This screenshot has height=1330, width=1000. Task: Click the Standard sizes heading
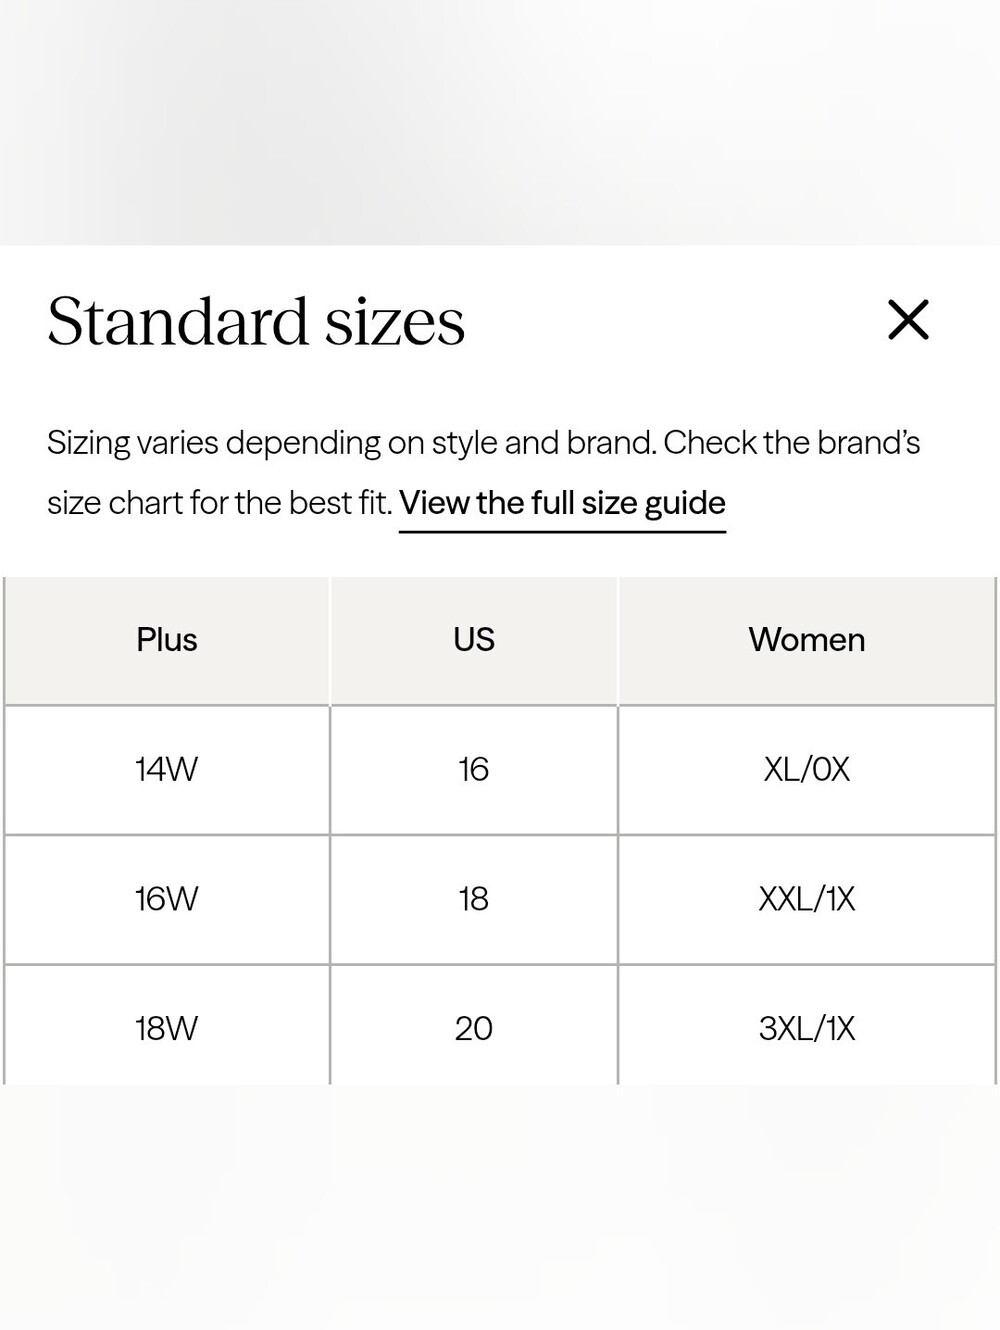point(256,322)
